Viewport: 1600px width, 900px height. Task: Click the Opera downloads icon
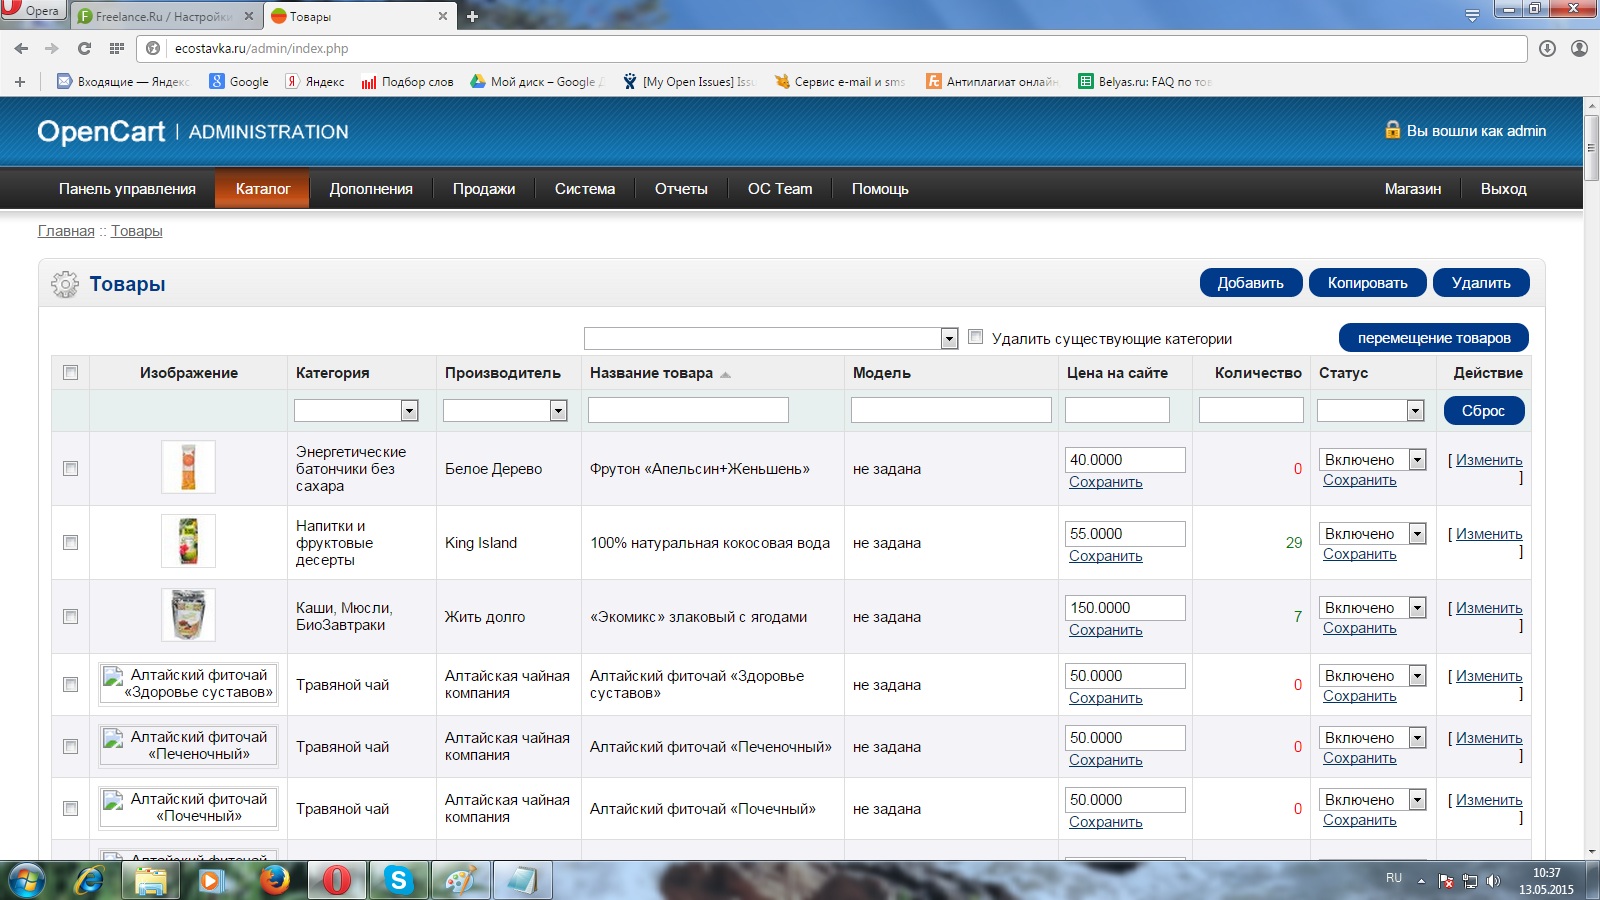point(1547,48)
